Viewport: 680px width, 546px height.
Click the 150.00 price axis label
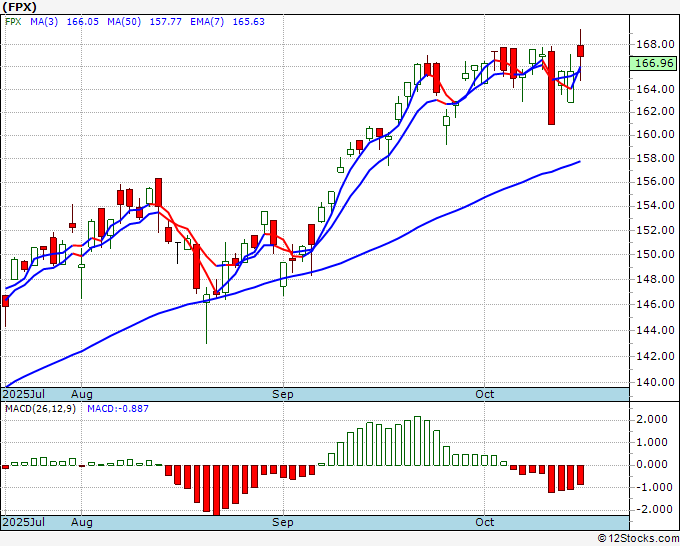tap(655, 254)
